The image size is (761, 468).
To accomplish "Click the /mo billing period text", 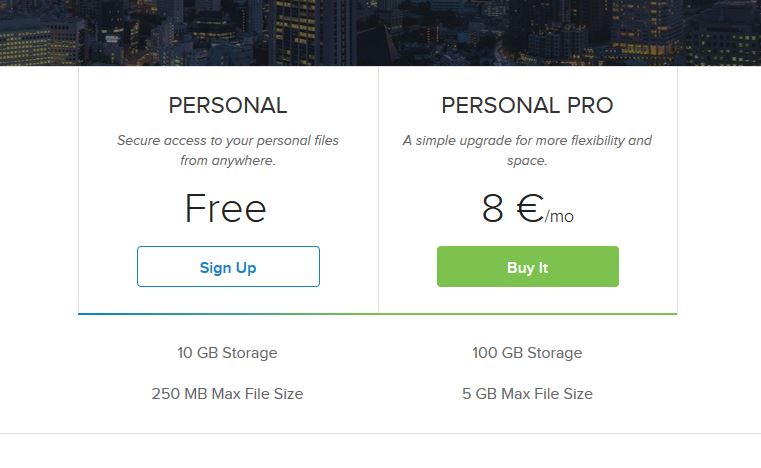I will tap(559, 216).
